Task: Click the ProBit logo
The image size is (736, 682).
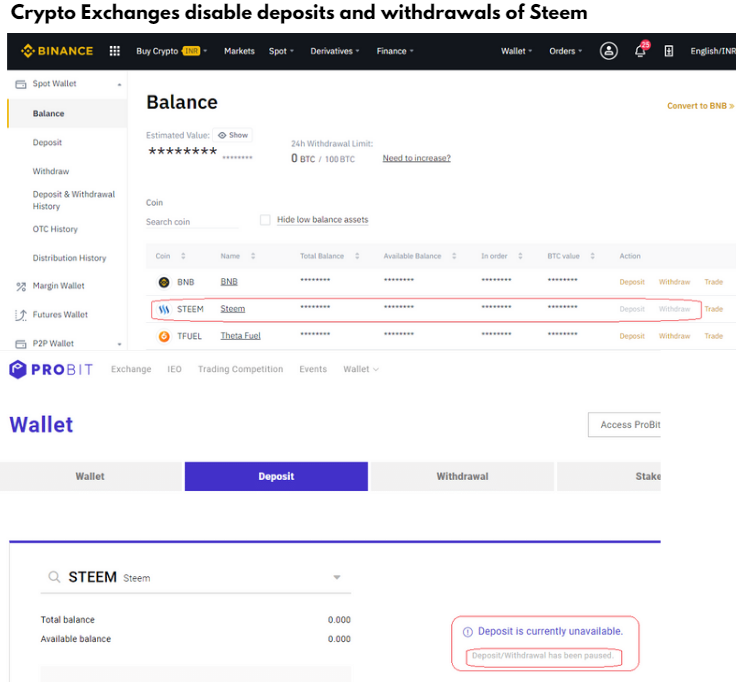Action: (x=51, y=369)
